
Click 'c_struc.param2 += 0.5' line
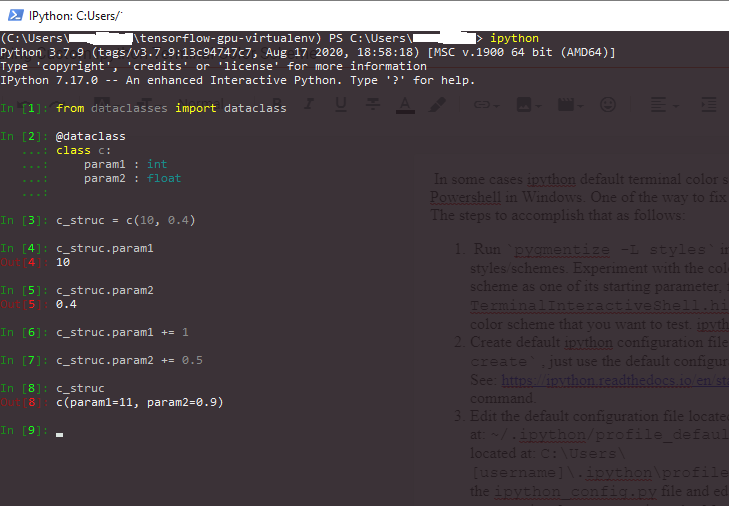[x=129, y=360]
